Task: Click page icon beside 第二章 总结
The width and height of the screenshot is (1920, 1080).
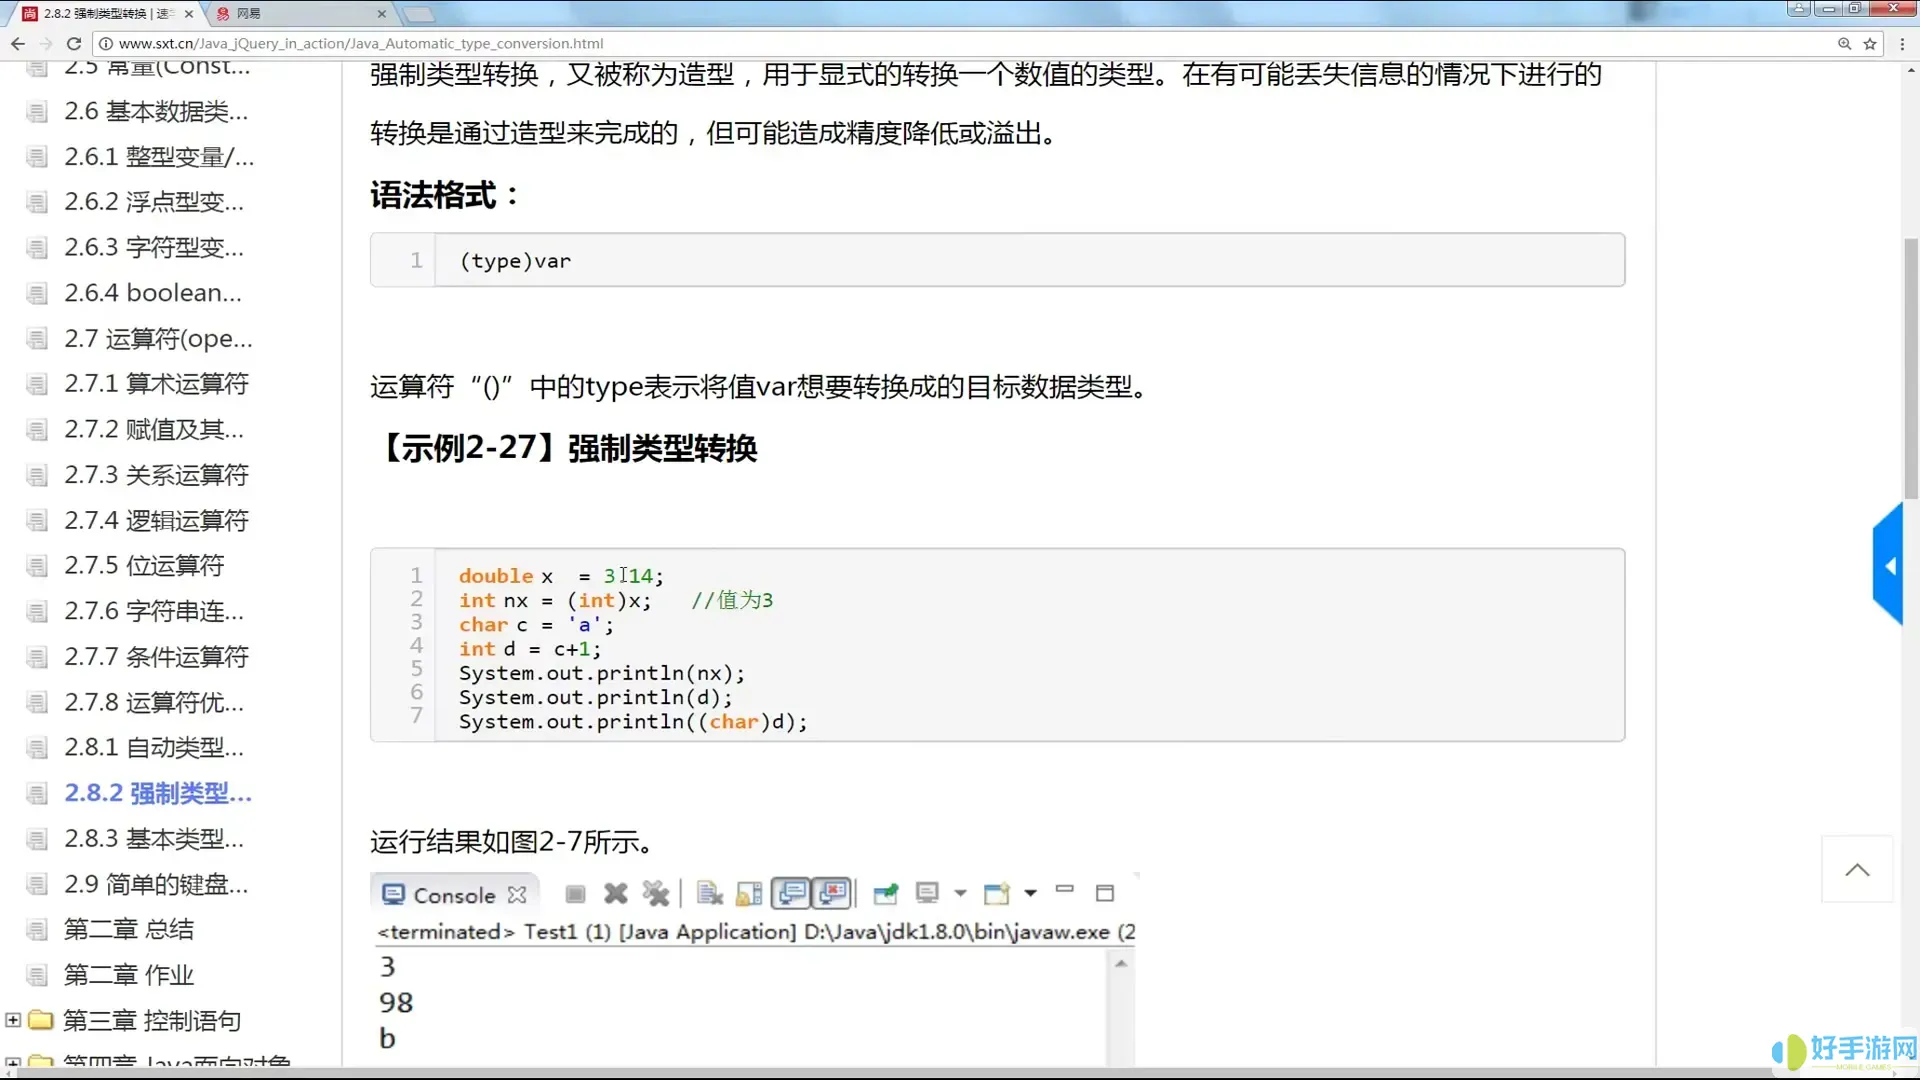Action: pos(37,931)
